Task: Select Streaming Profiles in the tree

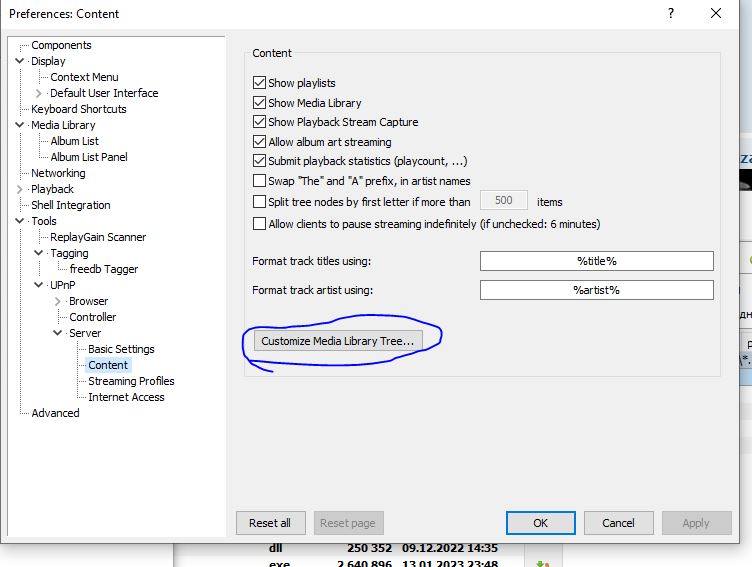Action: tap(131, 381)
